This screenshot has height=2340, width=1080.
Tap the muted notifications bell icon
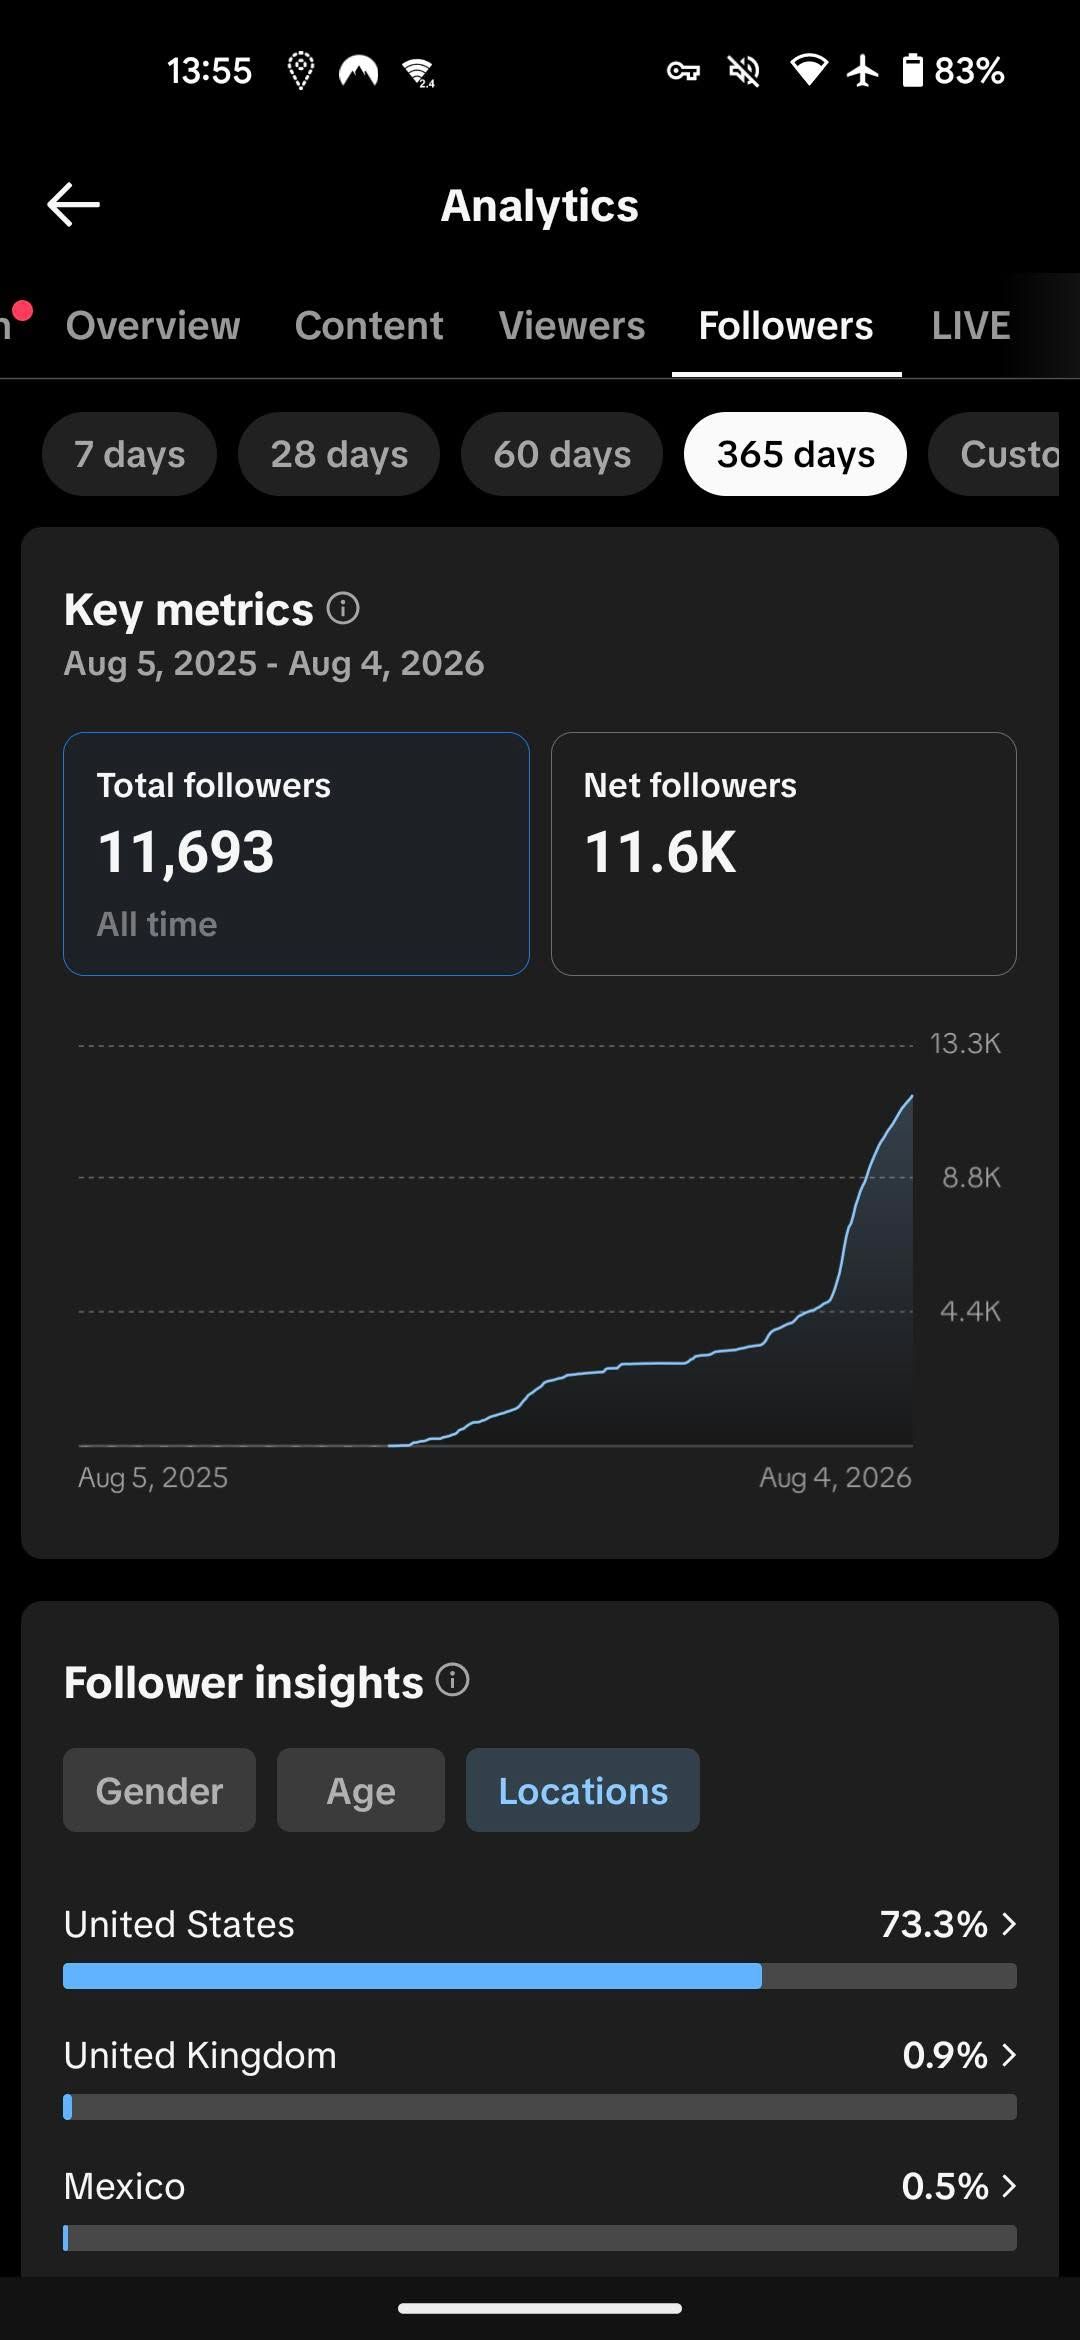[744, 71]
